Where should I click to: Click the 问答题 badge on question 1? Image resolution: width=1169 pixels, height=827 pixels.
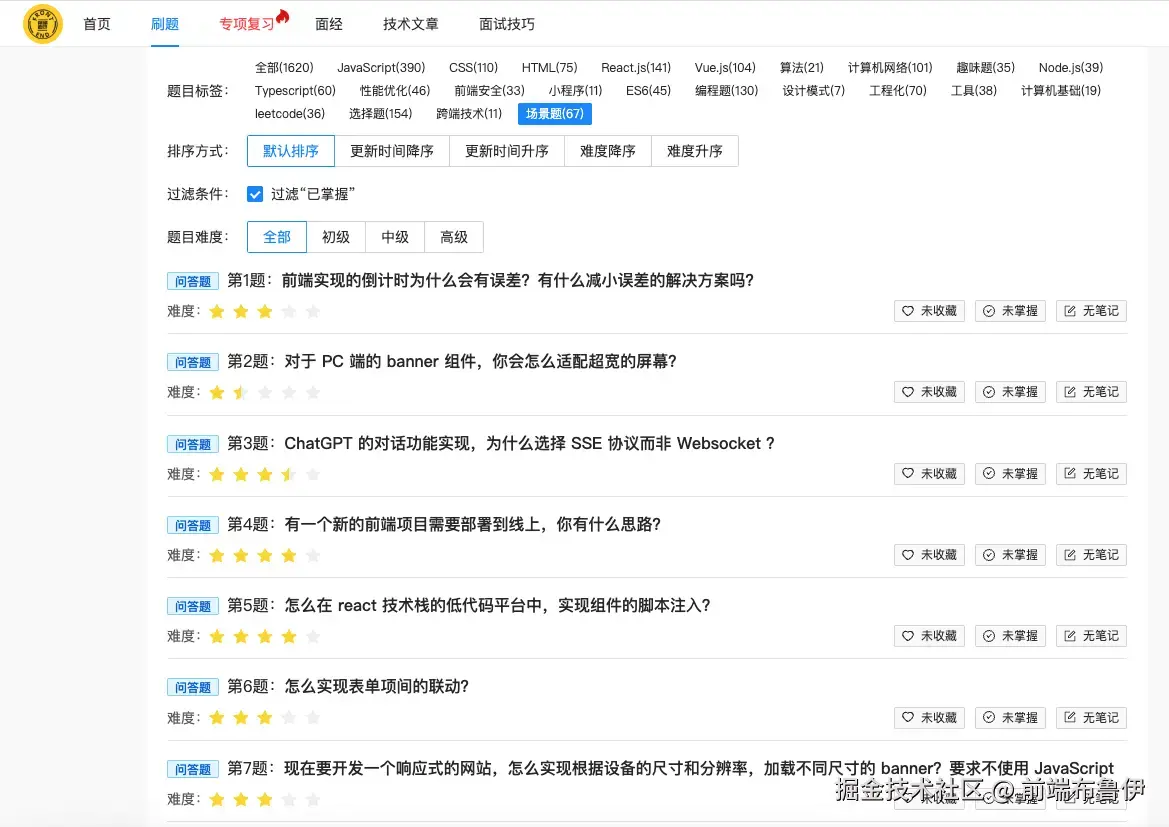pos(192,281)
